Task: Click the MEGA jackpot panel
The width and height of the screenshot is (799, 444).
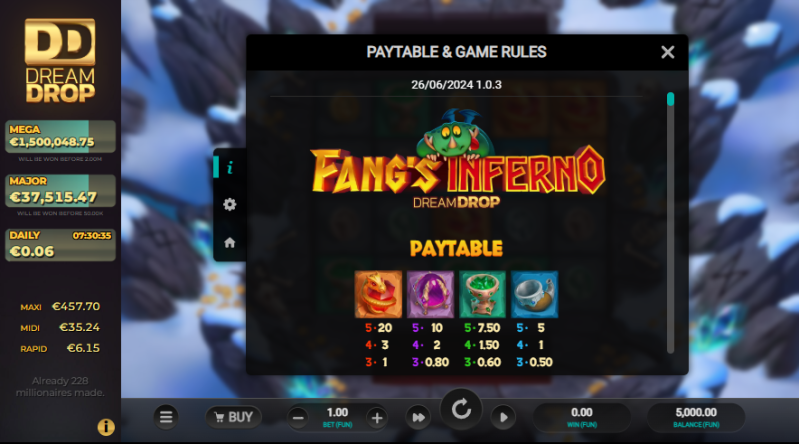Action: [60, 136]
